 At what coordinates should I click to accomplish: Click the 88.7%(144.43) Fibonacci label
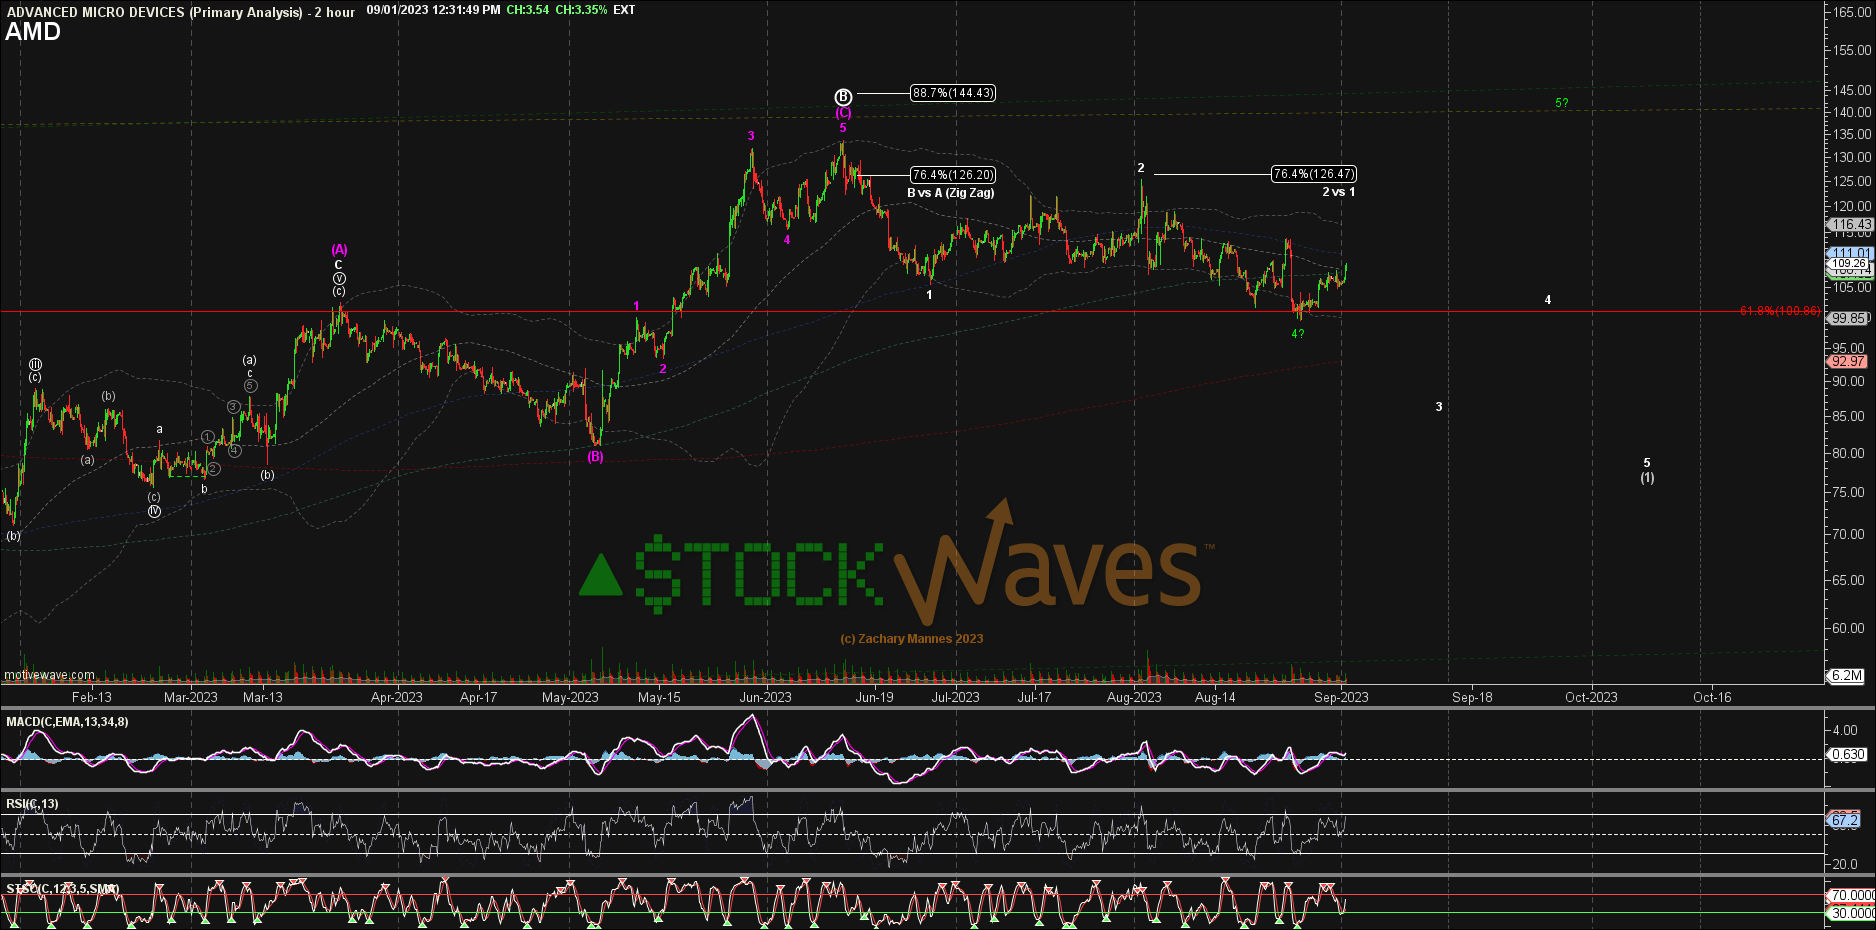(x=952, y=91)
